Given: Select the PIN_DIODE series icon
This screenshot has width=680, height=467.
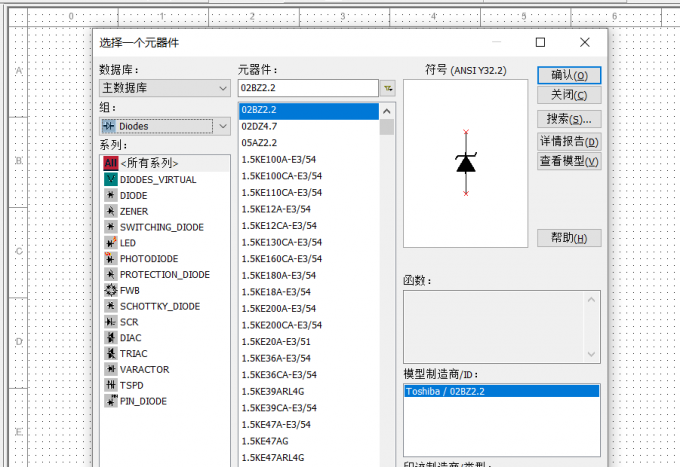Looking at the screenshot, I should tap(111, 401).
